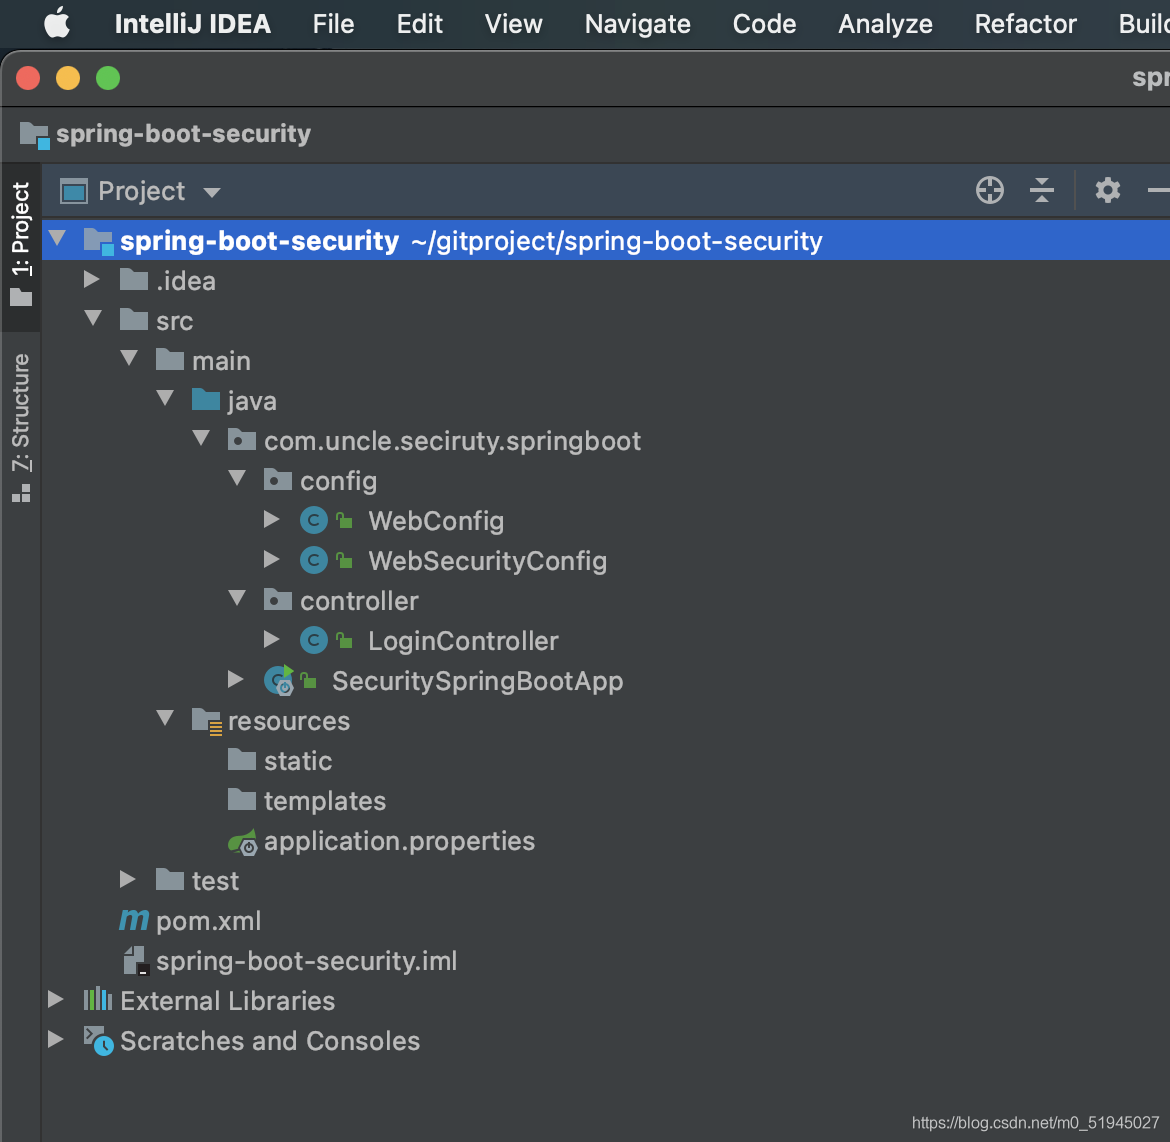Select the LoginController class
The height and width of the screenshot is (1142, 1170).
click(x=463, y=641)
